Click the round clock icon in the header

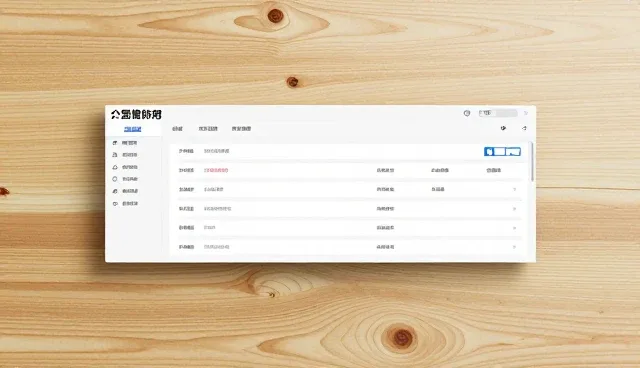[x=467, y=113]
